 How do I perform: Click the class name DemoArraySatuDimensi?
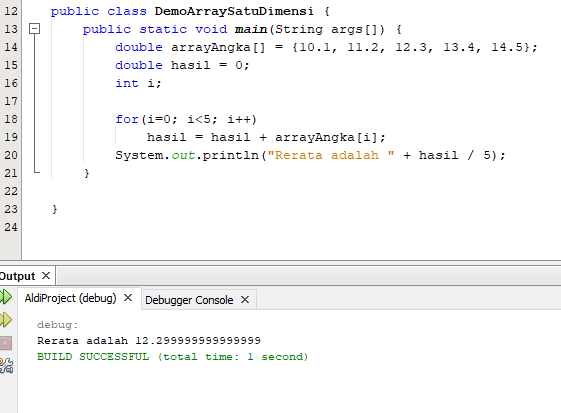pyautogui.click(x=234, y=11)
